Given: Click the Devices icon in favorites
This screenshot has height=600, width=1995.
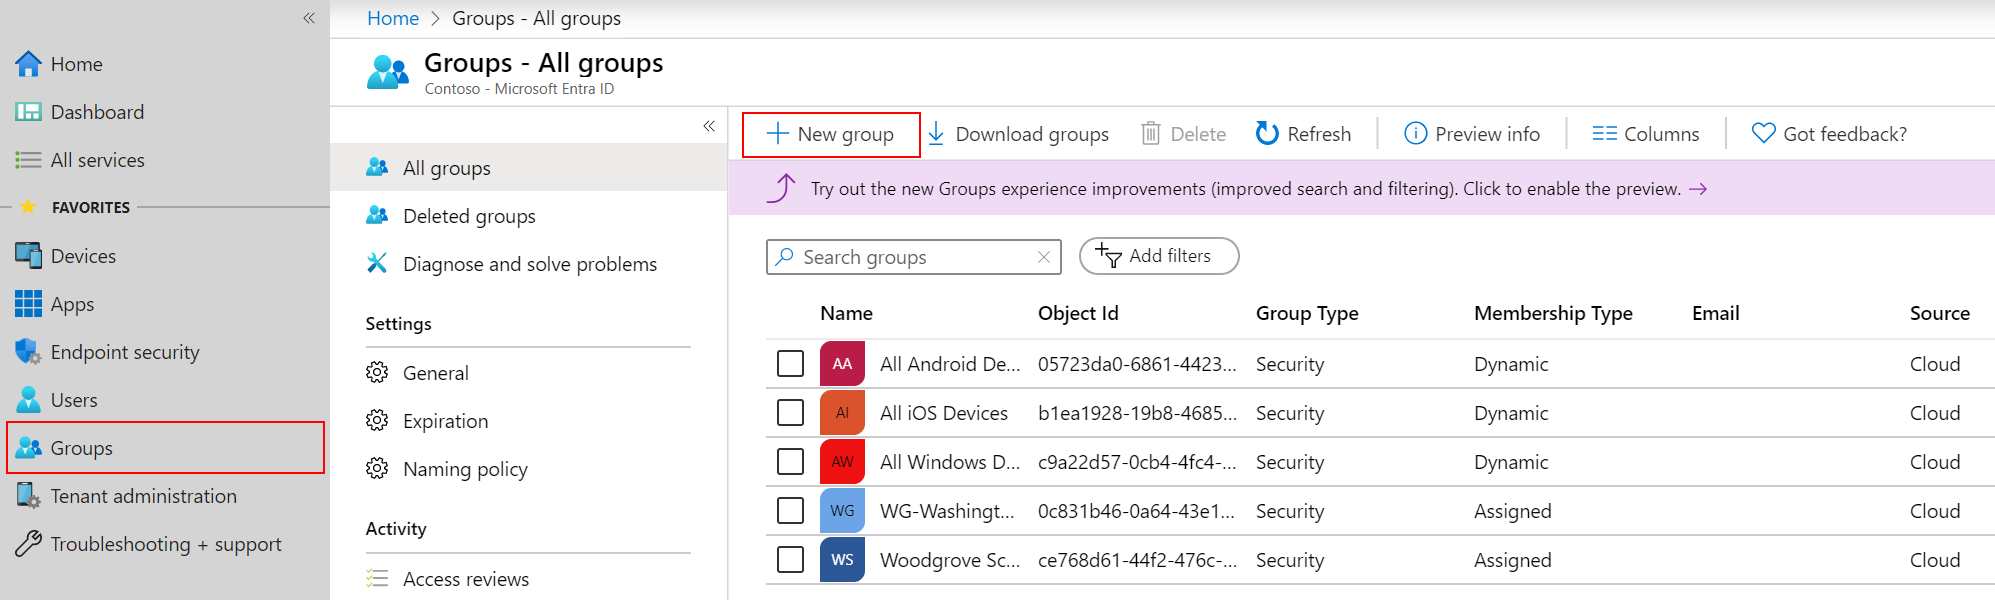Looking at the screenshot, I should tap(28, 256).
